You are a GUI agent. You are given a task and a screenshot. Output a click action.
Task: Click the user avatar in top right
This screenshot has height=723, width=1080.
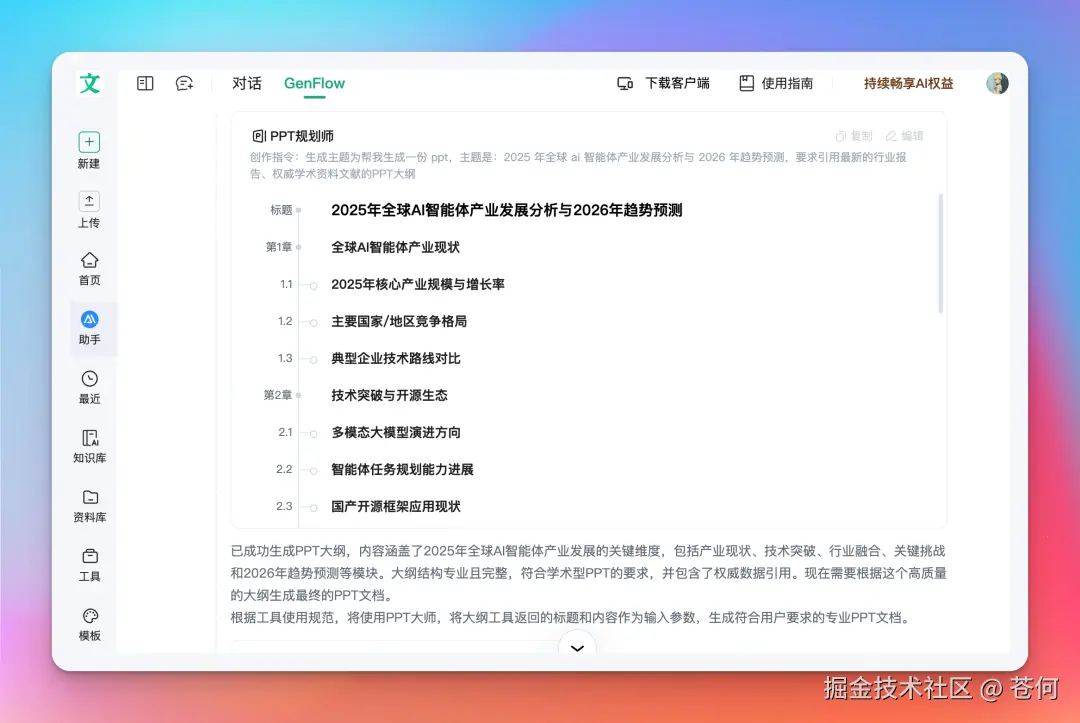pos(997,83)
